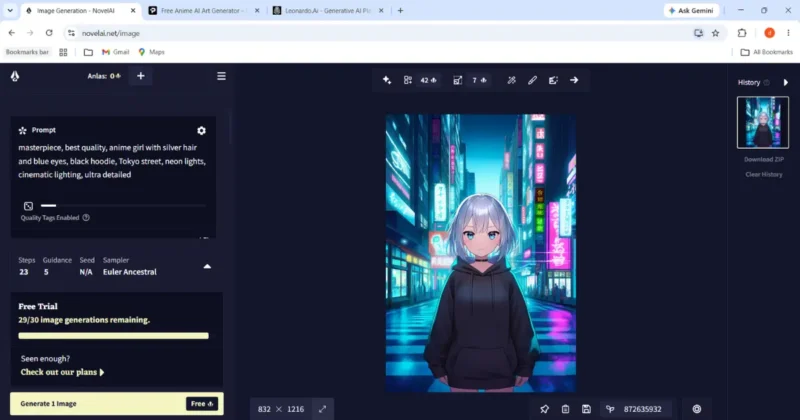Click the generated anime girl image
Viewport: 800px width, 420px height.
(x=481, y=253)
